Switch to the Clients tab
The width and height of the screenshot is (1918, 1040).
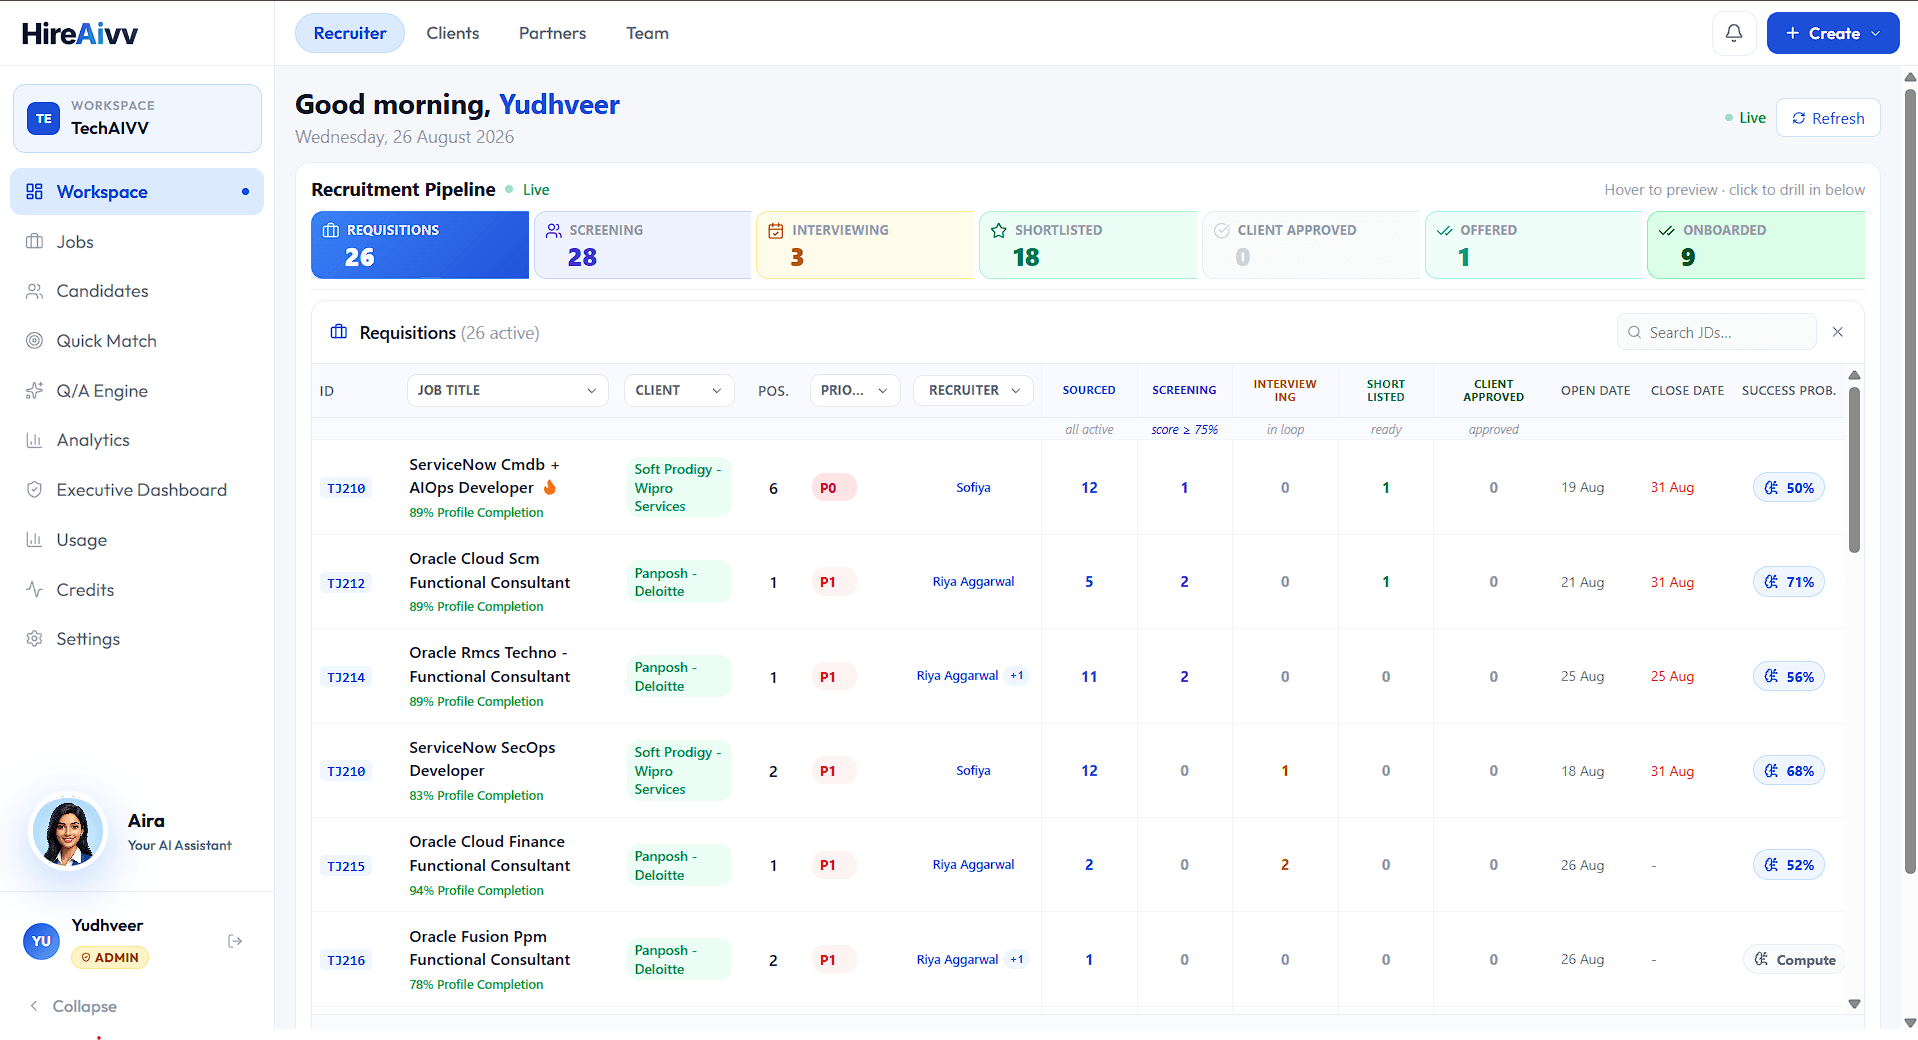click(x=453, y=33)
